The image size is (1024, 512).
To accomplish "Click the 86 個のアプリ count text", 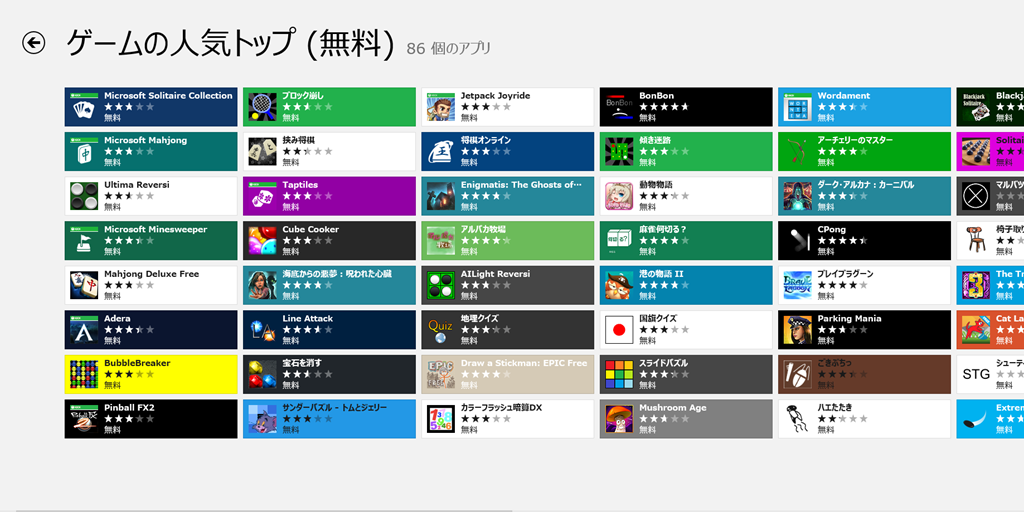I will coord(449,48).
